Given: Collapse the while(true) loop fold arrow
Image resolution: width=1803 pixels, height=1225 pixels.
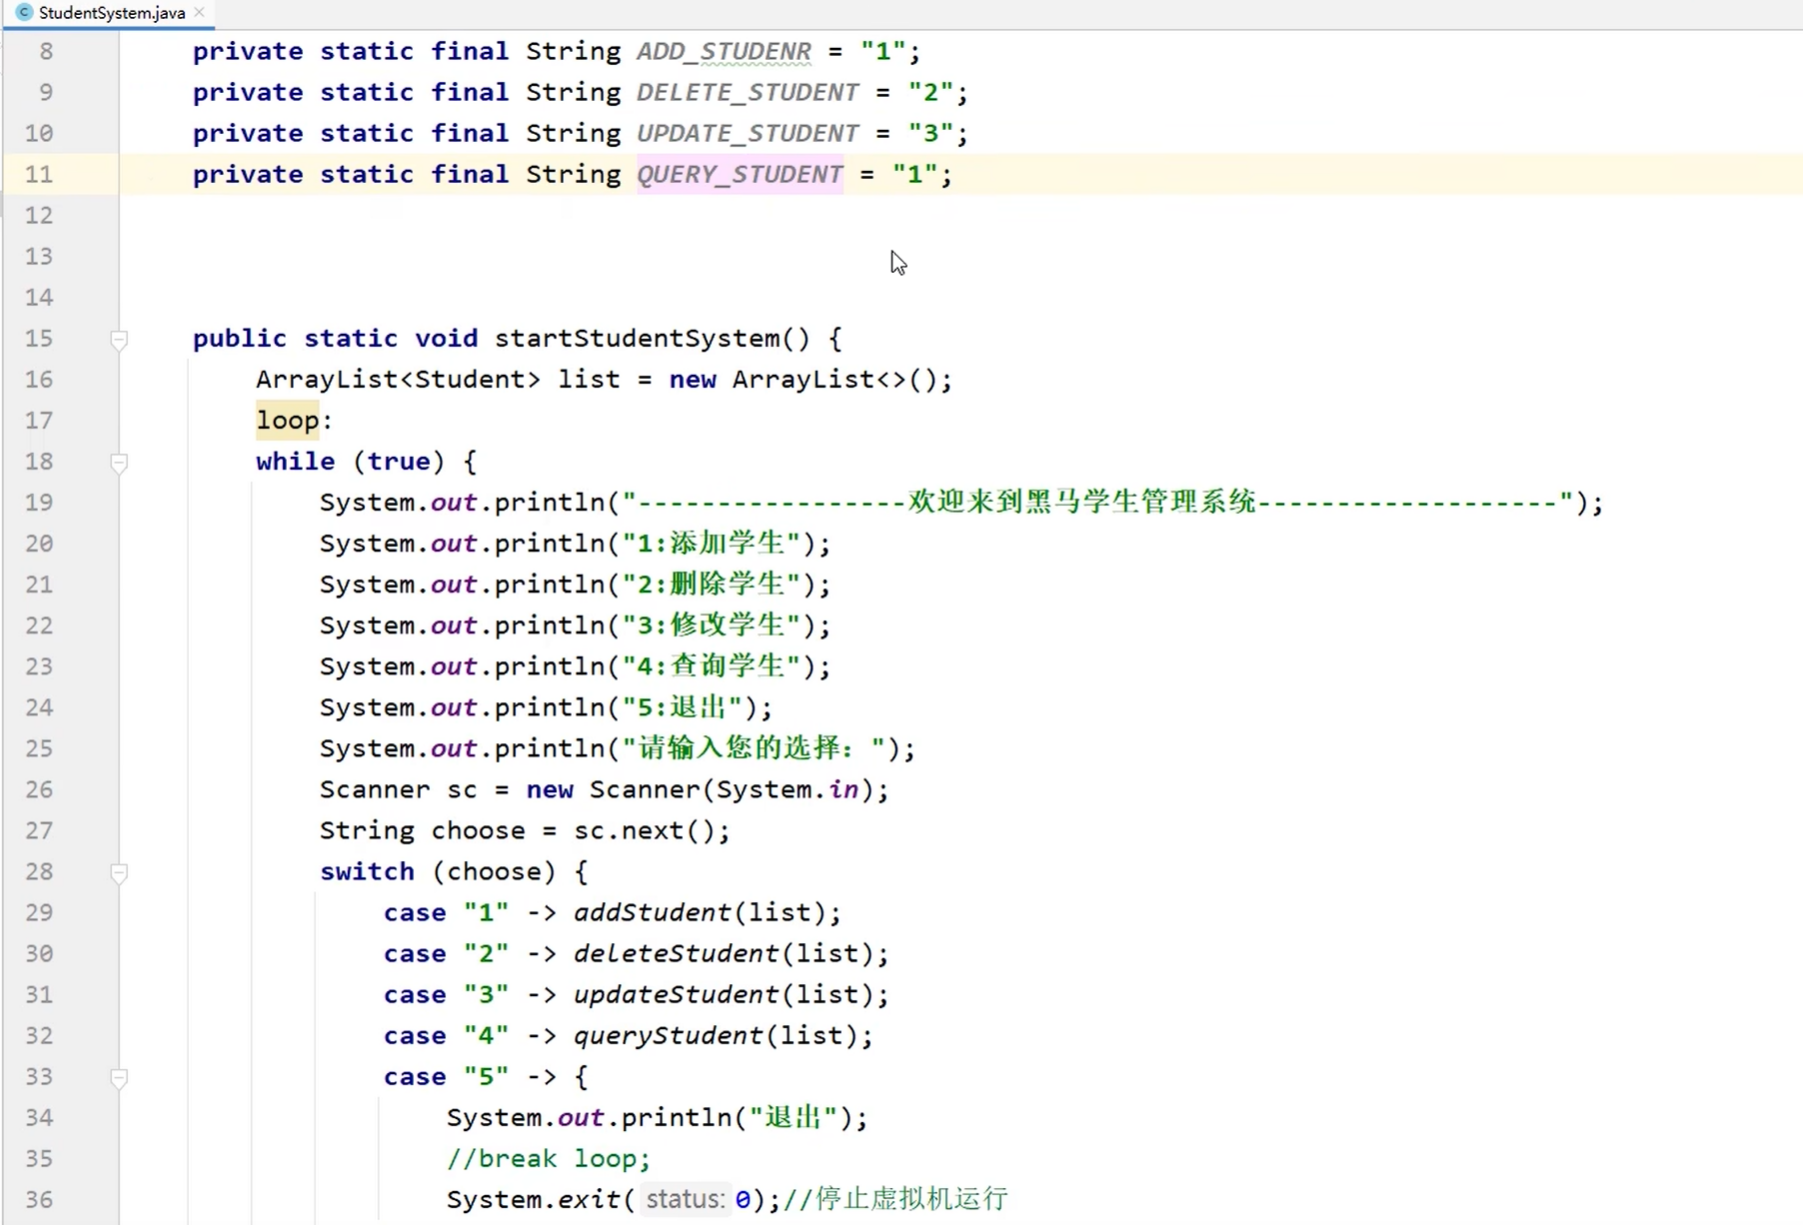Looking at the screenshot, I should click(119, 463).
